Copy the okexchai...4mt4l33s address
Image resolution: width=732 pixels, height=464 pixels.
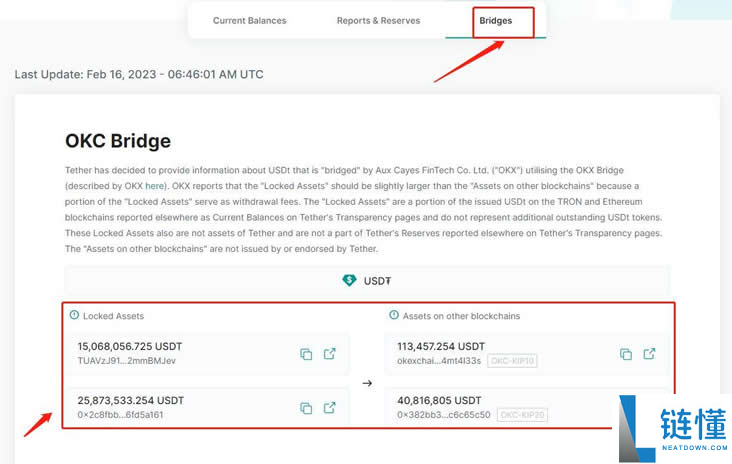pos(626,354)
